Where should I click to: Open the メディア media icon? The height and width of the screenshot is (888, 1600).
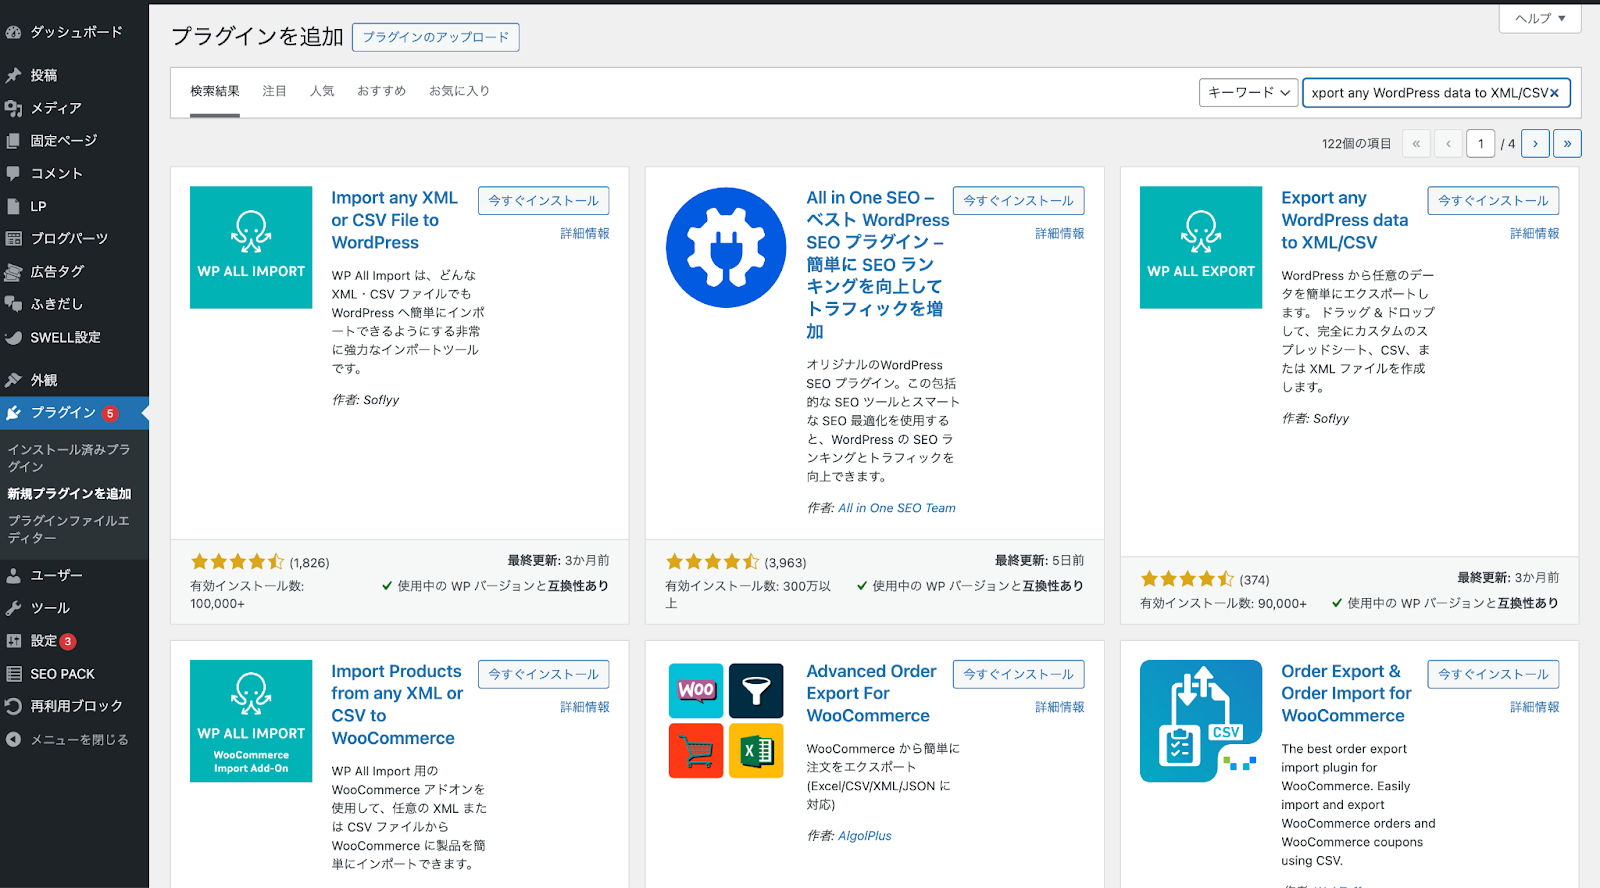(13, 108)
